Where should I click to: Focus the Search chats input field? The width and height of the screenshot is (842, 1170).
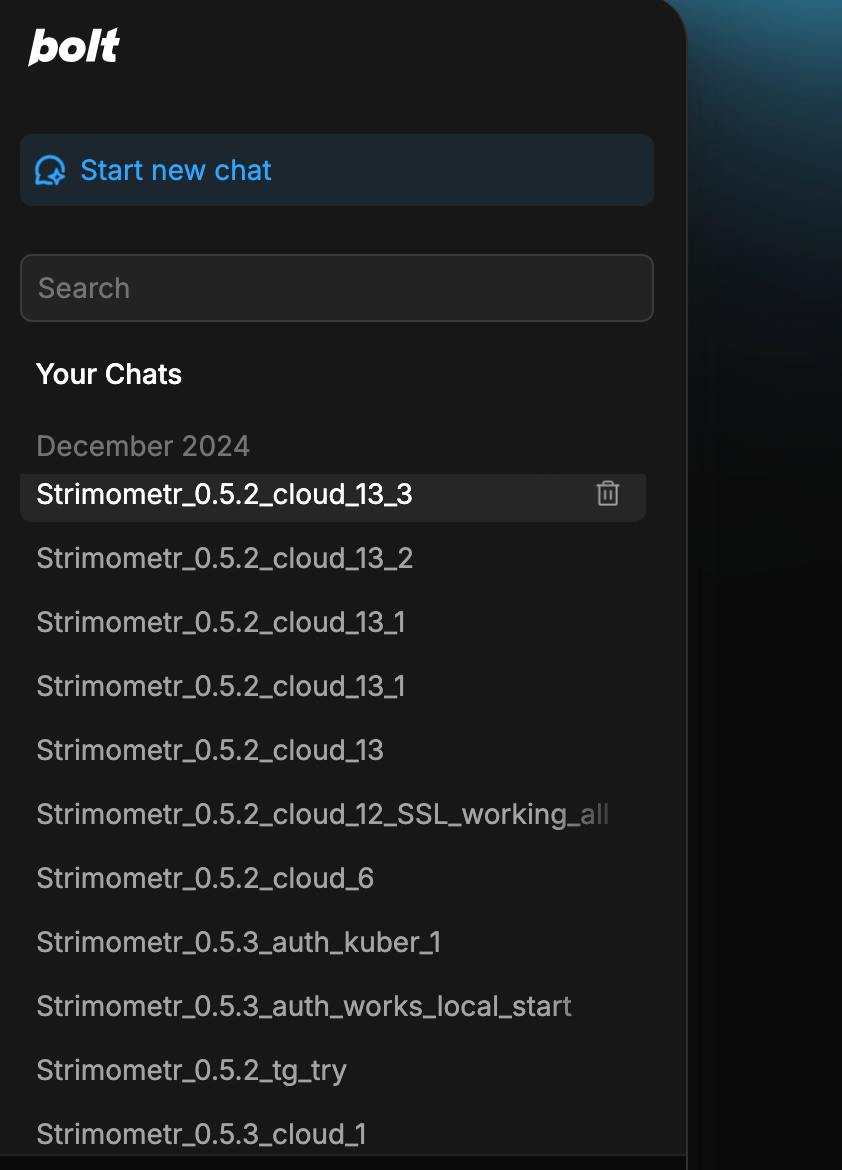tap(336, 288)
